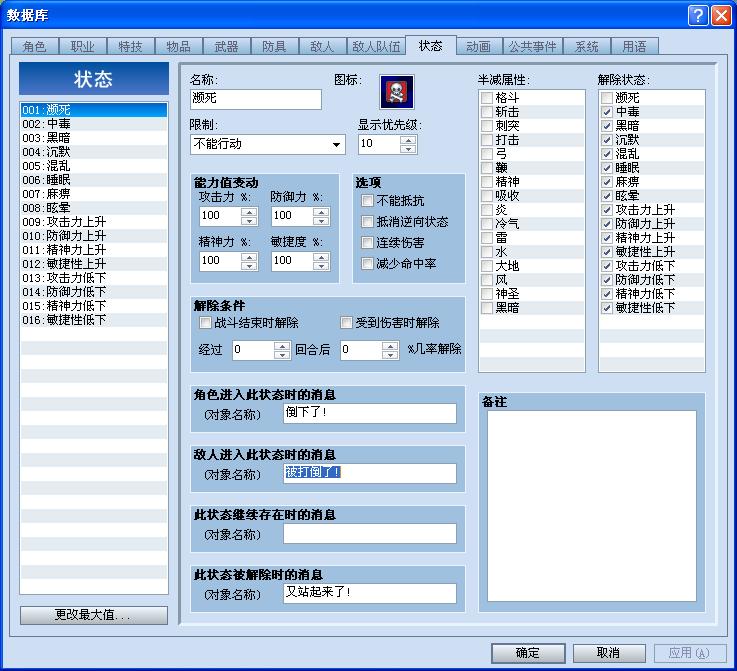Select state 006:睡眠 in the list

[94, 180]
